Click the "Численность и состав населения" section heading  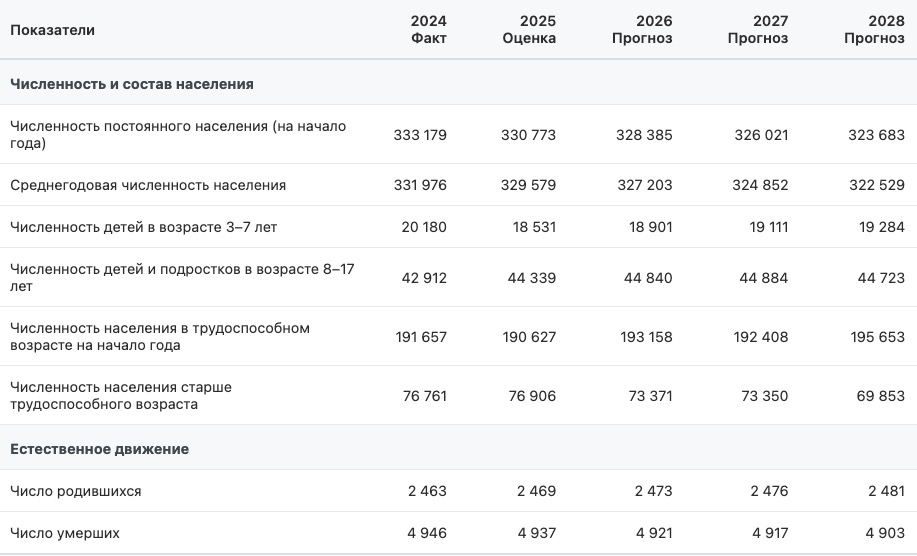pos(131,84)
